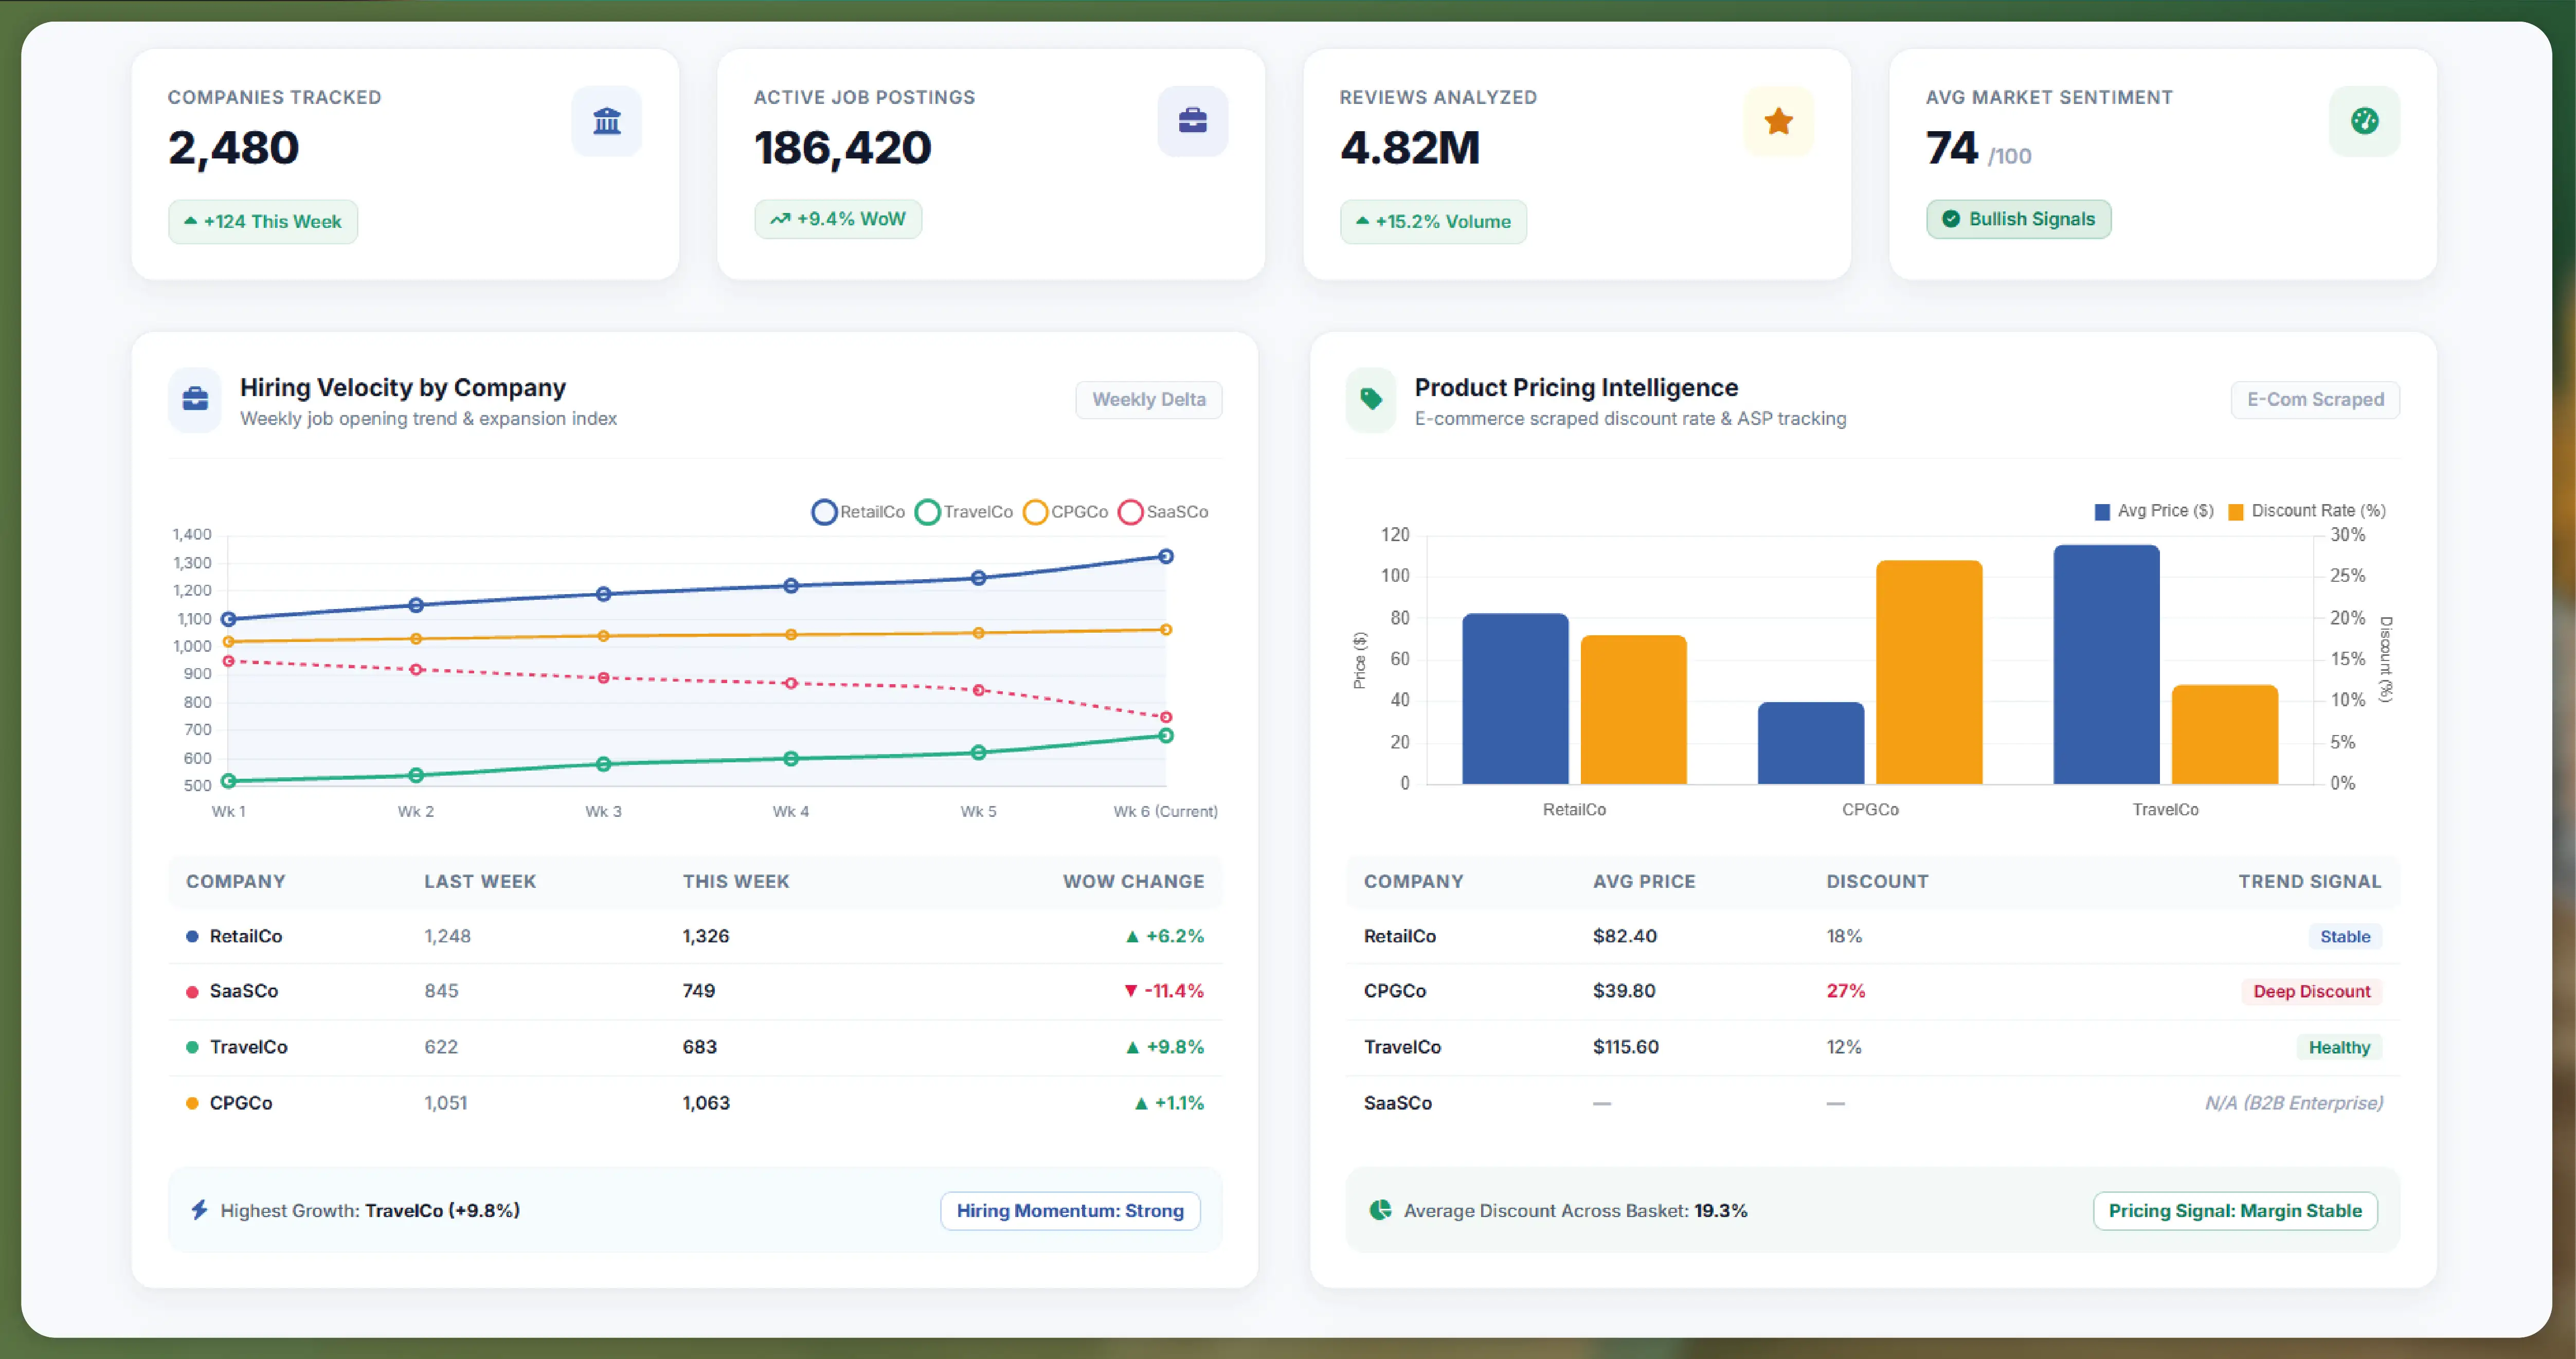The width and height of the screenshot is (2576, 1359).
Task: Click TravelCo Wk 1 data point on green line
Action: pyautogui.click(x=228, y=781)
